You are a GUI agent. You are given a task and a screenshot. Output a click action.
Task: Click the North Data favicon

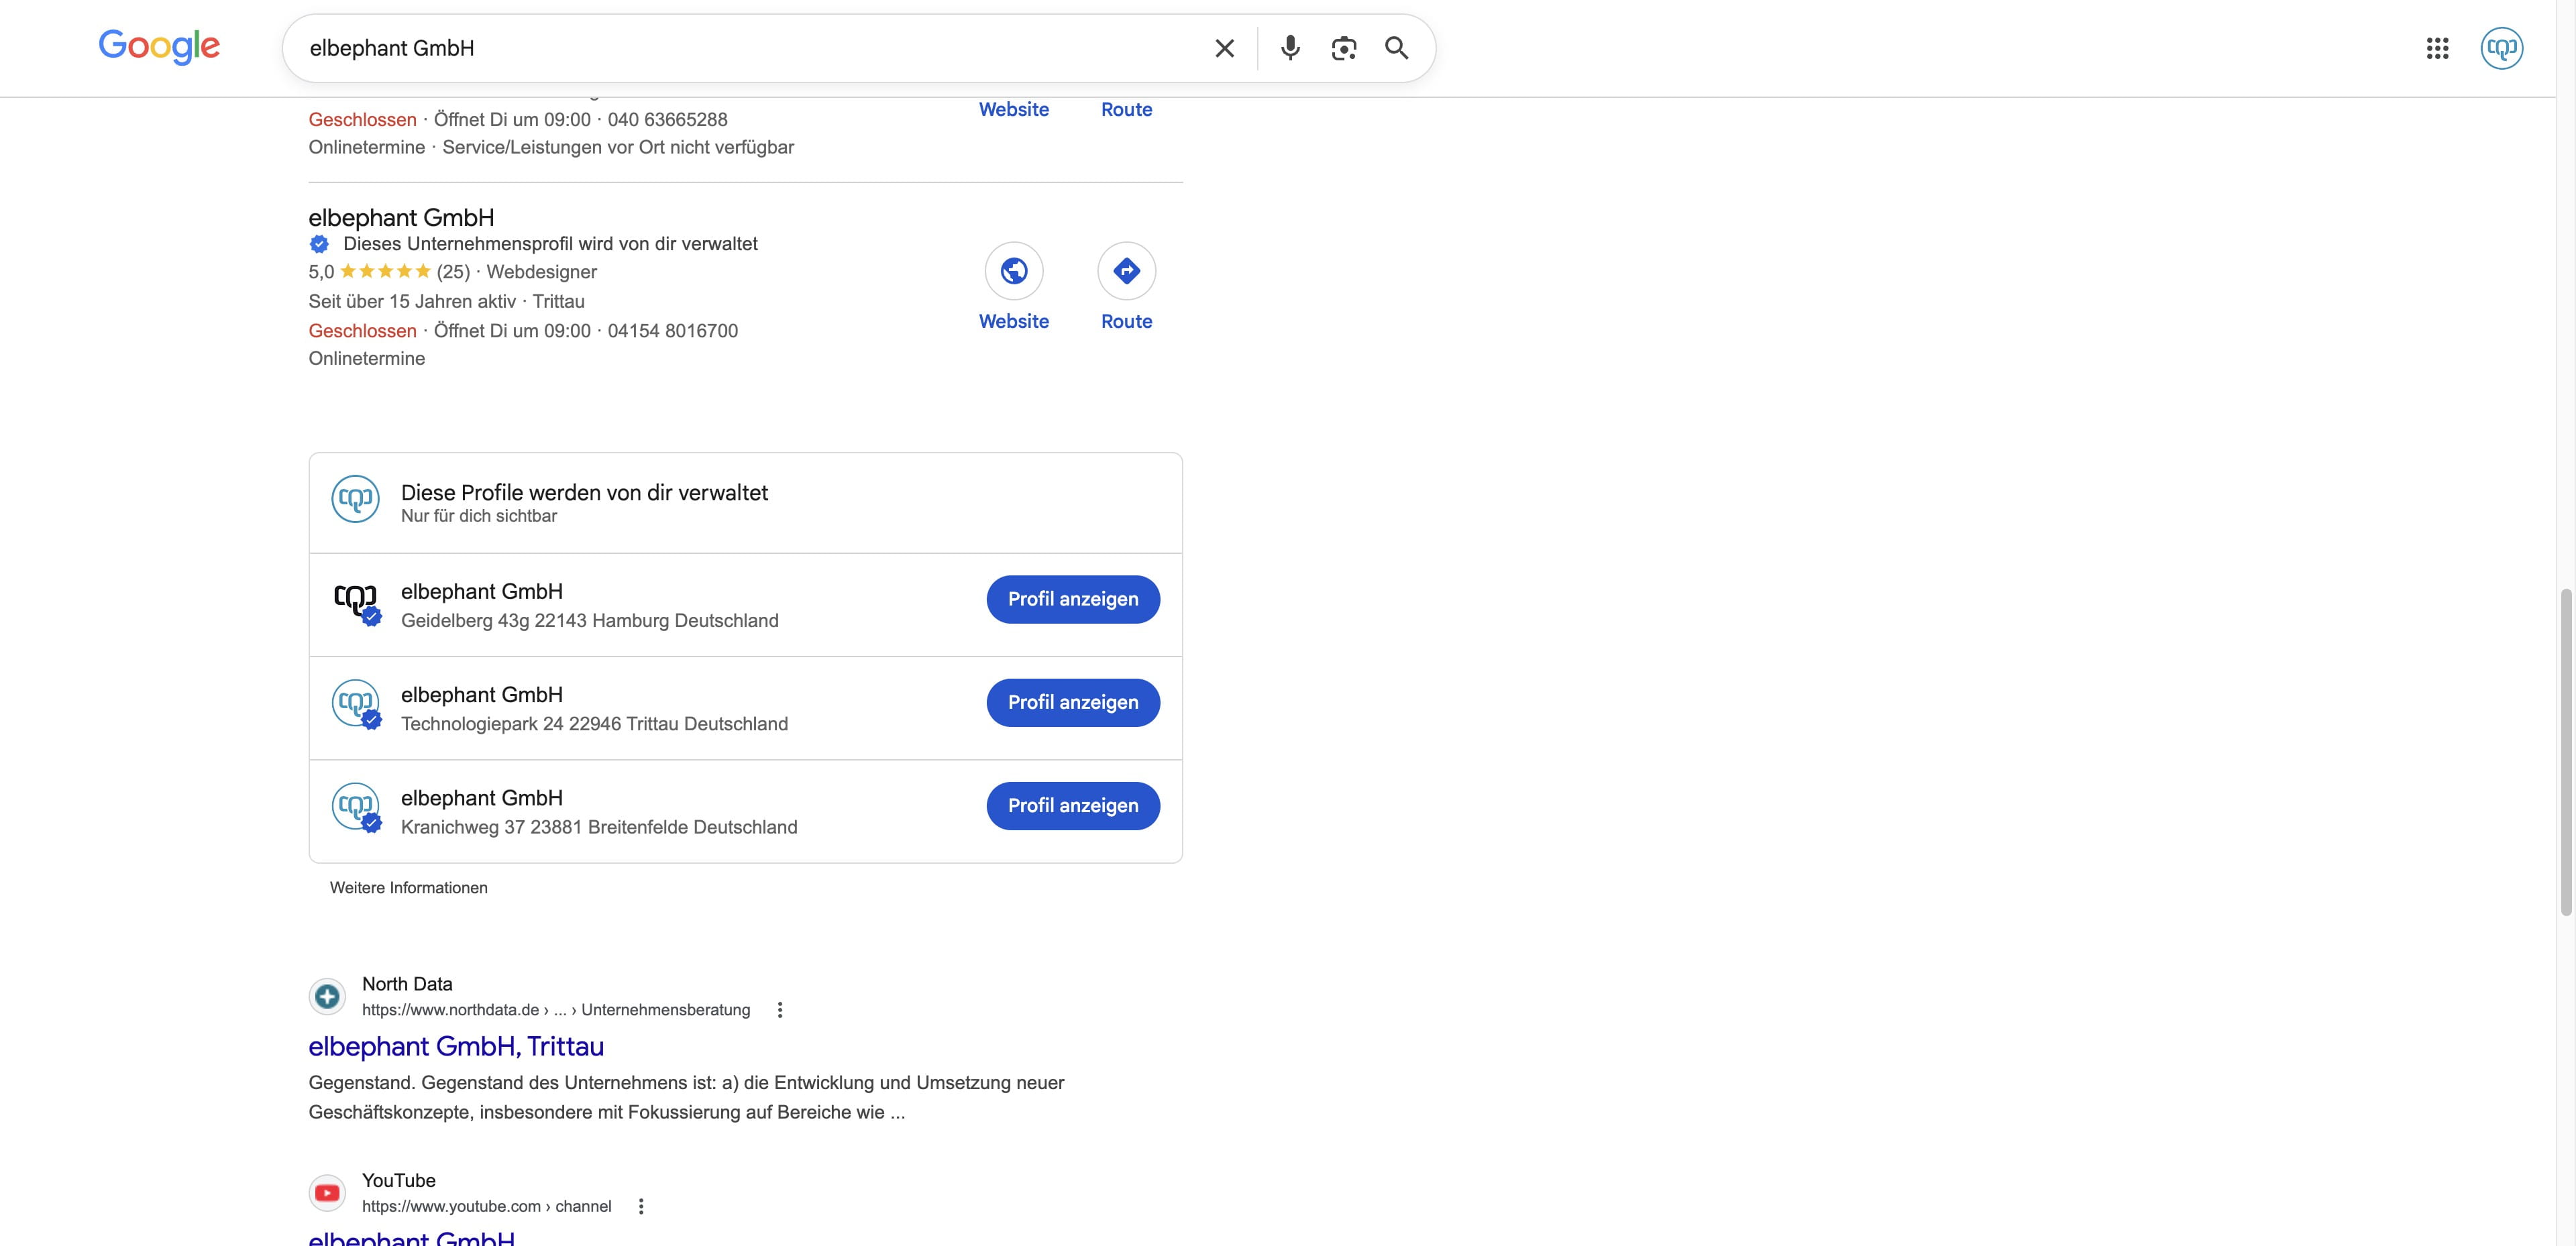[x=327, y=996]
